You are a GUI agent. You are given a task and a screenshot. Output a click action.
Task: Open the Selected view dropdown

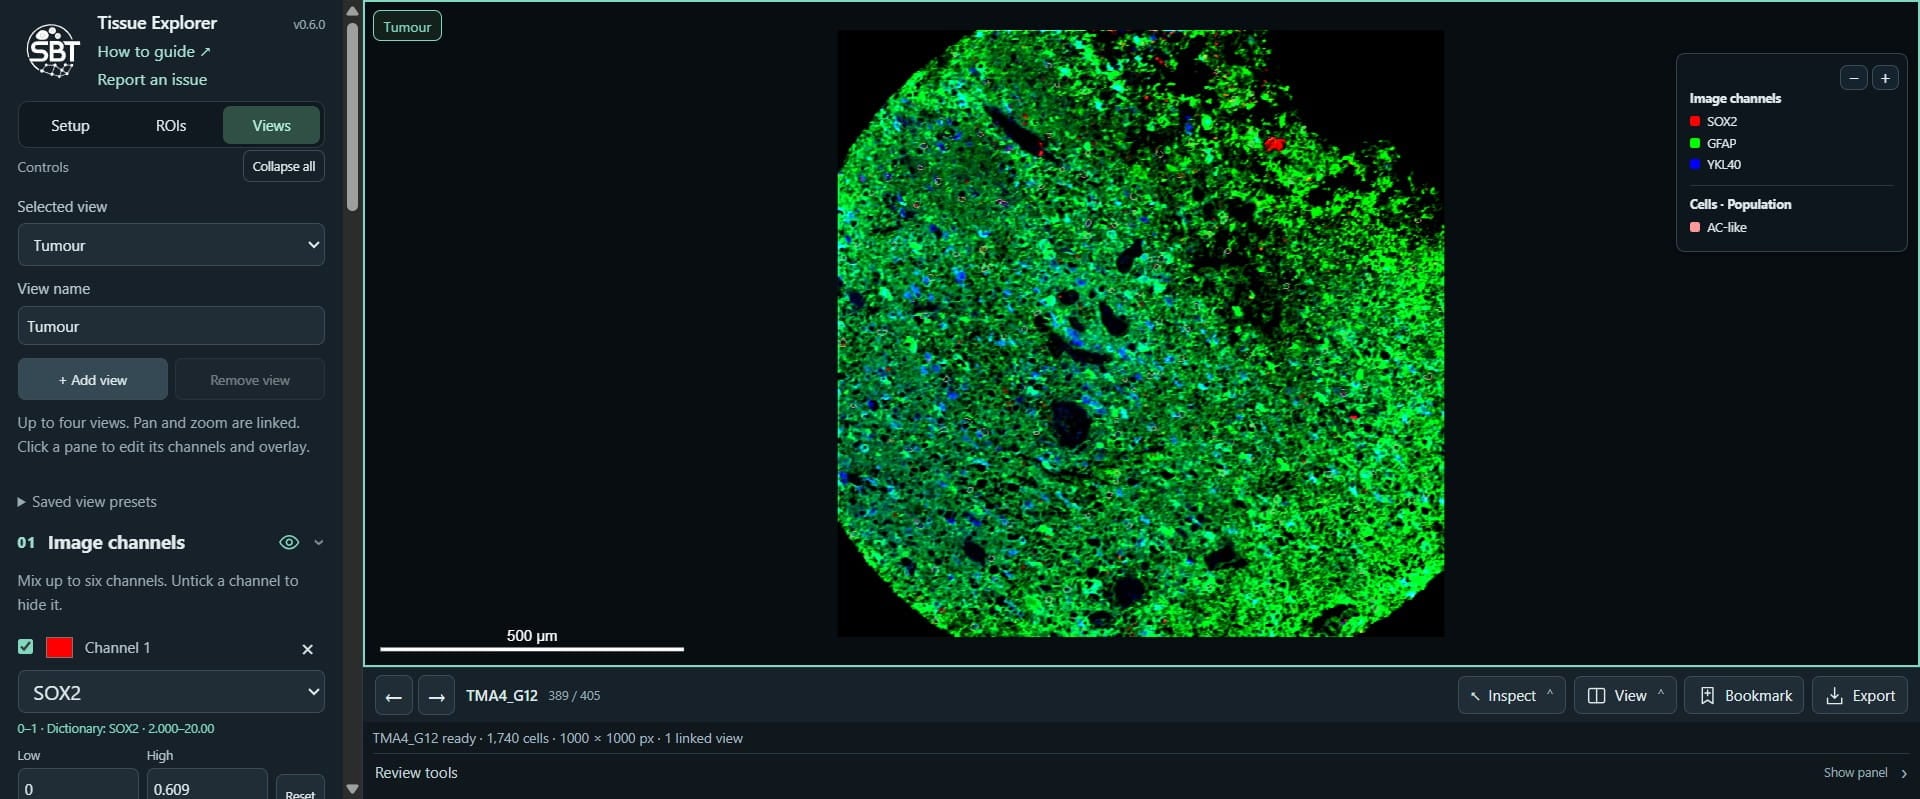pyautogui.click(x=171, y=245)
